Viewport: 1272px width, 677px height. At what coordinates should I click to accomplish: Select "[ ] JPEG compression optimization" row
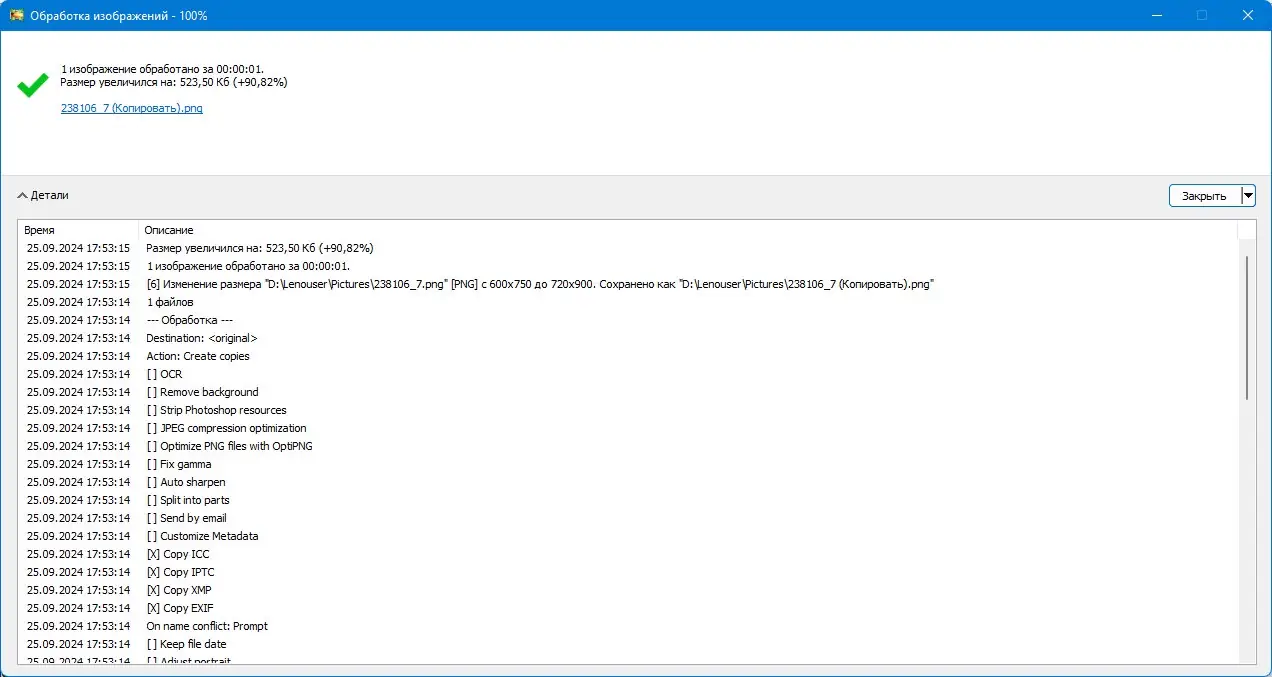(x=628, y=428)
